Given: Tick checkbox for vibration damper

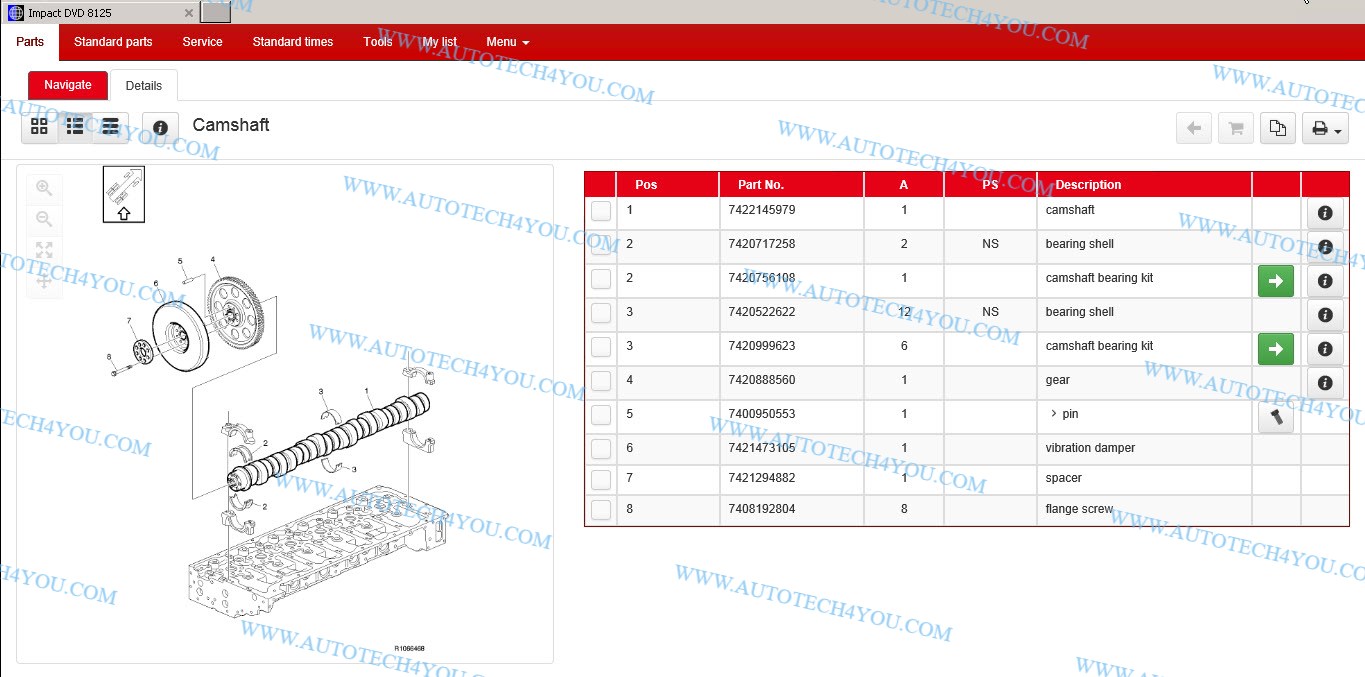Looking at the screenshot, I should (x=601, y=449).
